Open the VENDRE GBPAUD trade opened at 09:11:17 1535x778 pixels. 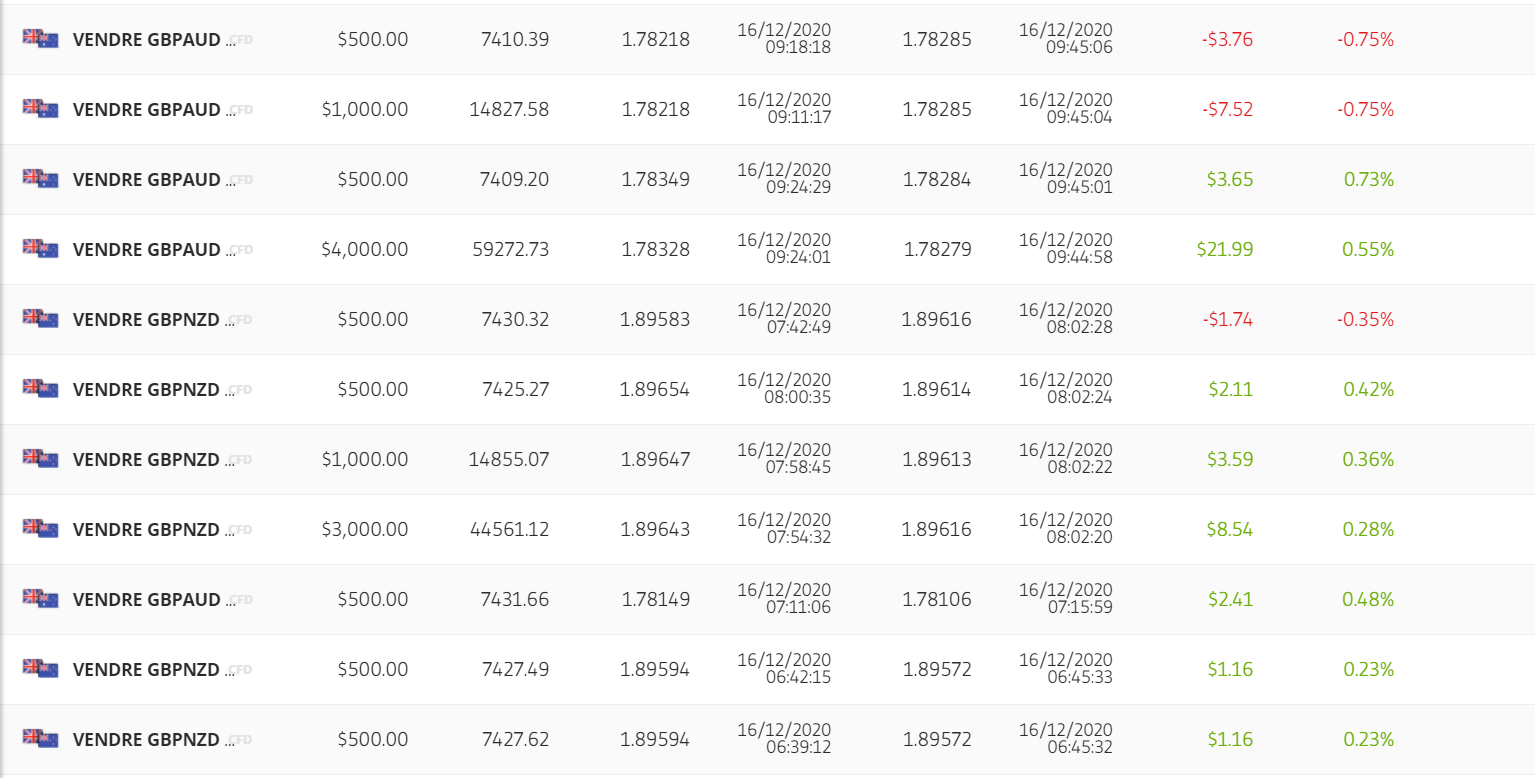pos(146,110)
